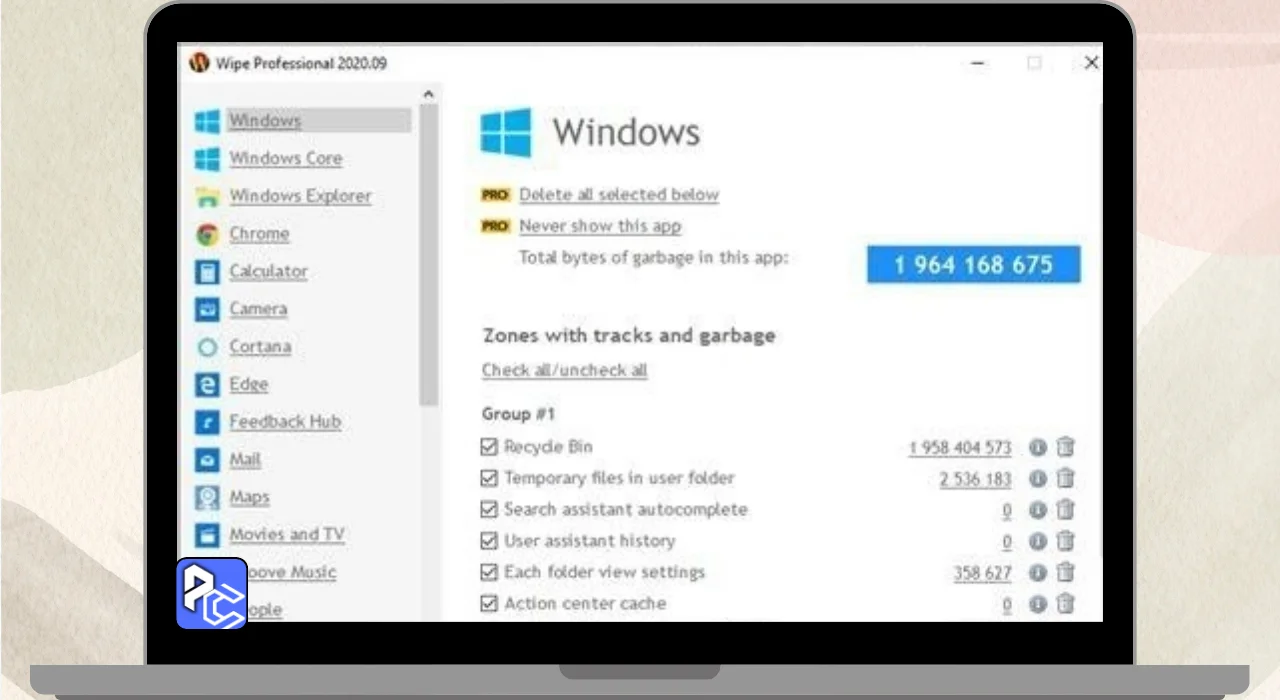The width and height of the screenshot is (1280, 700).
Task: Click the Edge browser icon
Action: click(207, 385)
